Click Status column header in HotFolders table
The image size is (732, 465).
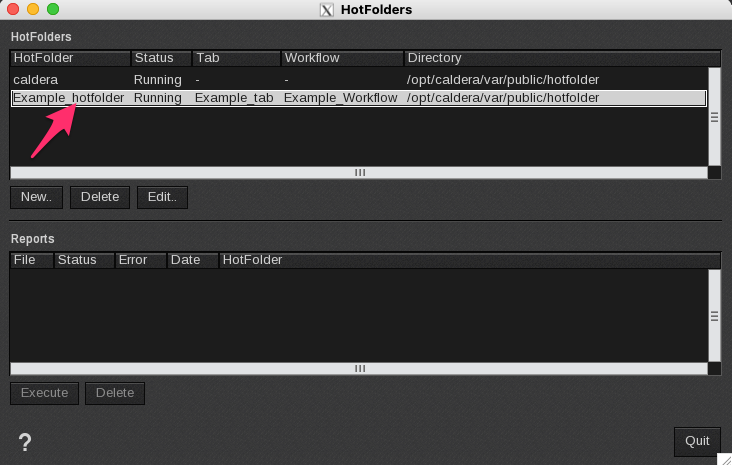[x=162, y=58]
